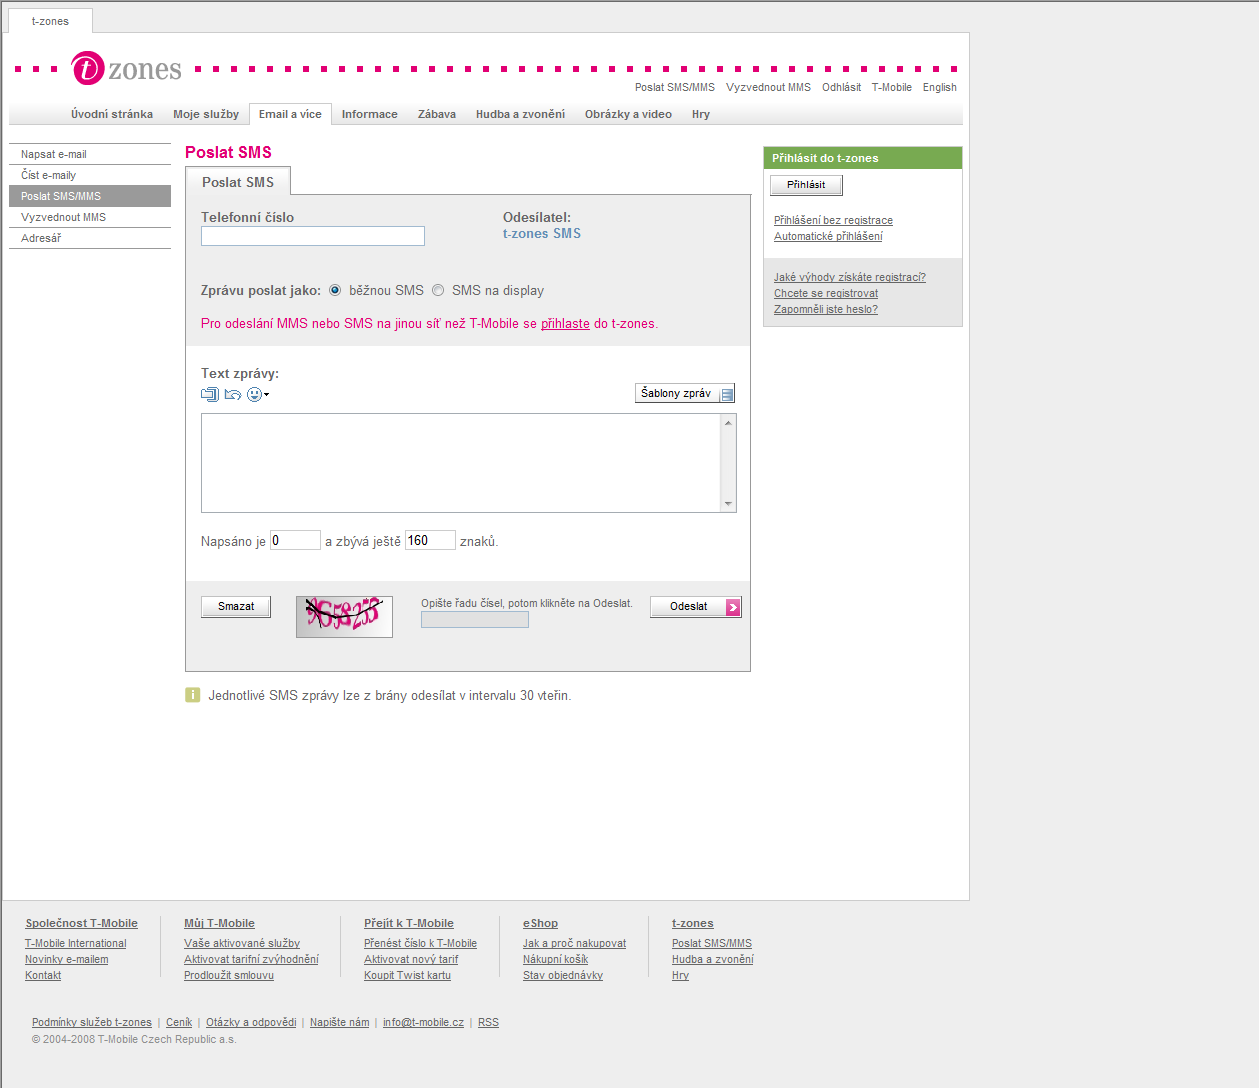Open the Úvodní stránka tab

tap(112, 114)
